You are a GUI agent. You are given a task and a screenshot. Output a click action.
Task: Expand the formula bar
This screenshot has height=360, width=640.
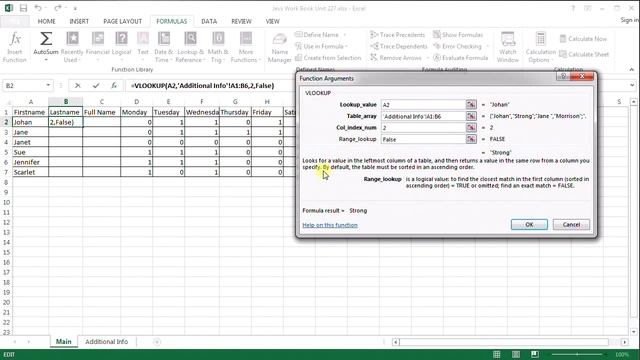click(632, 85)
